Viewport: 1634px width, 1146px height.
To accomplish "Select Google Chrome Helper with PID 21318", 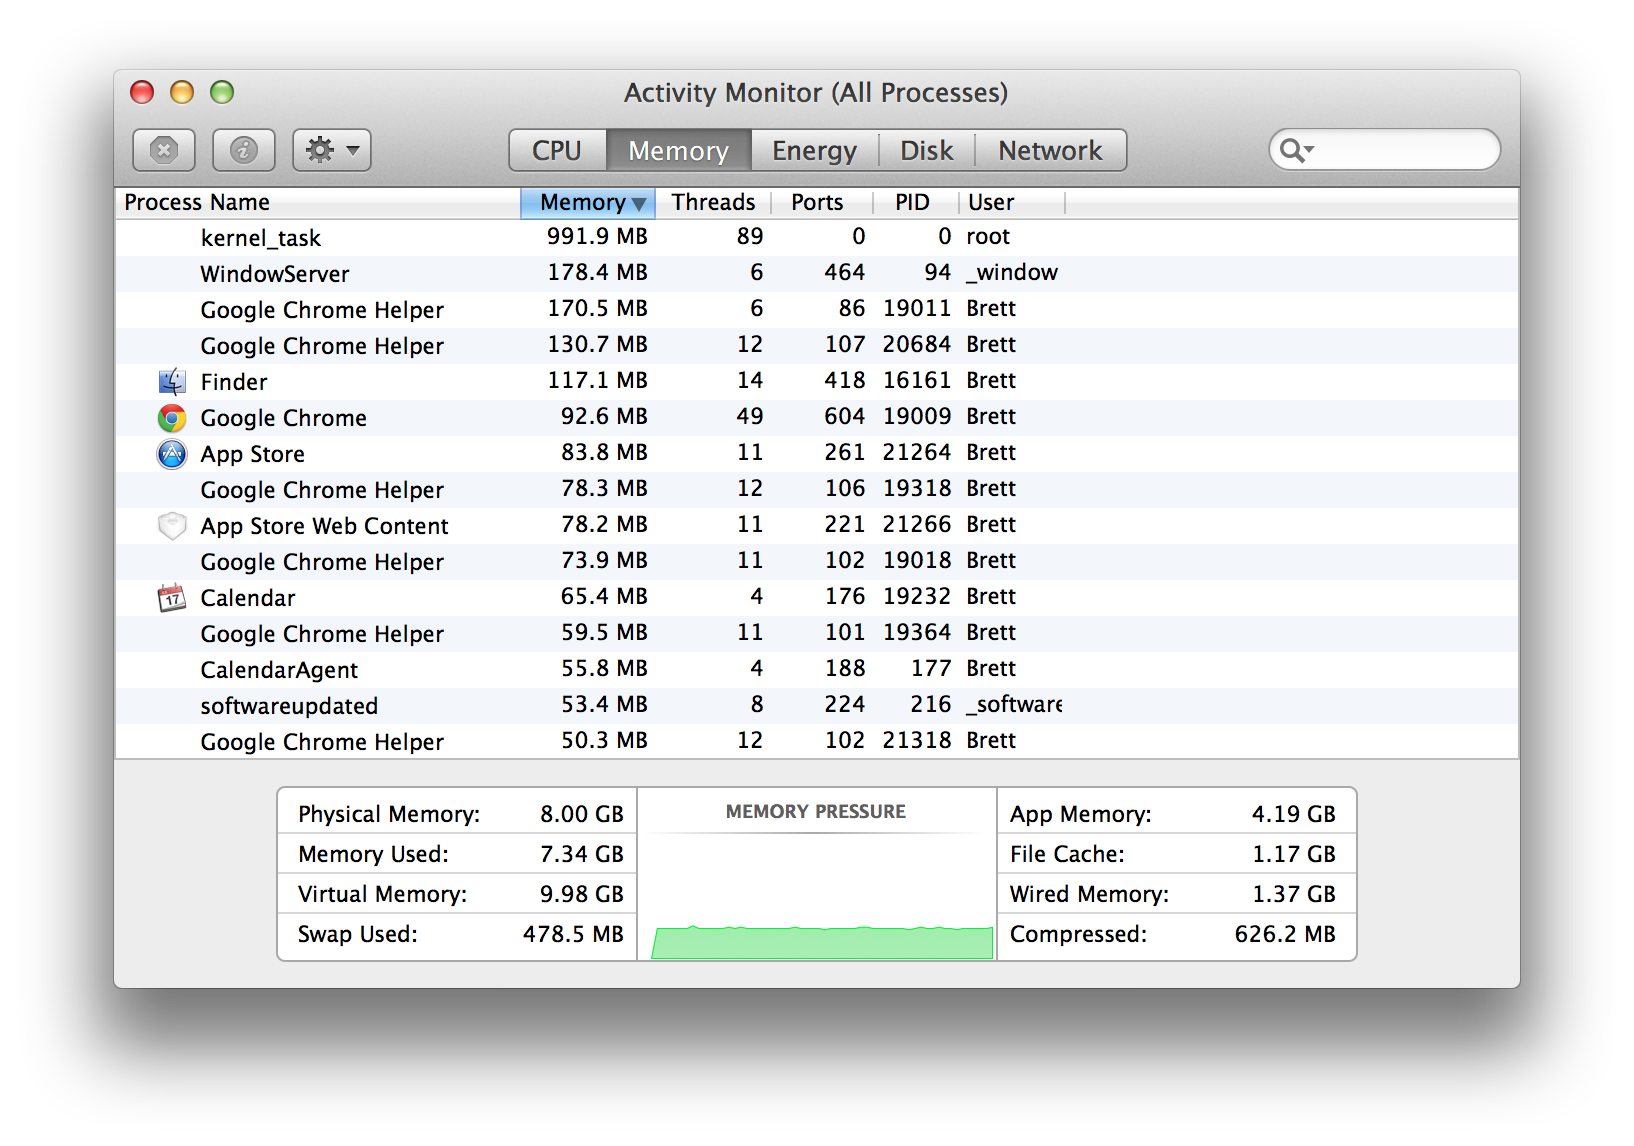I will click(x=816, y=742).
